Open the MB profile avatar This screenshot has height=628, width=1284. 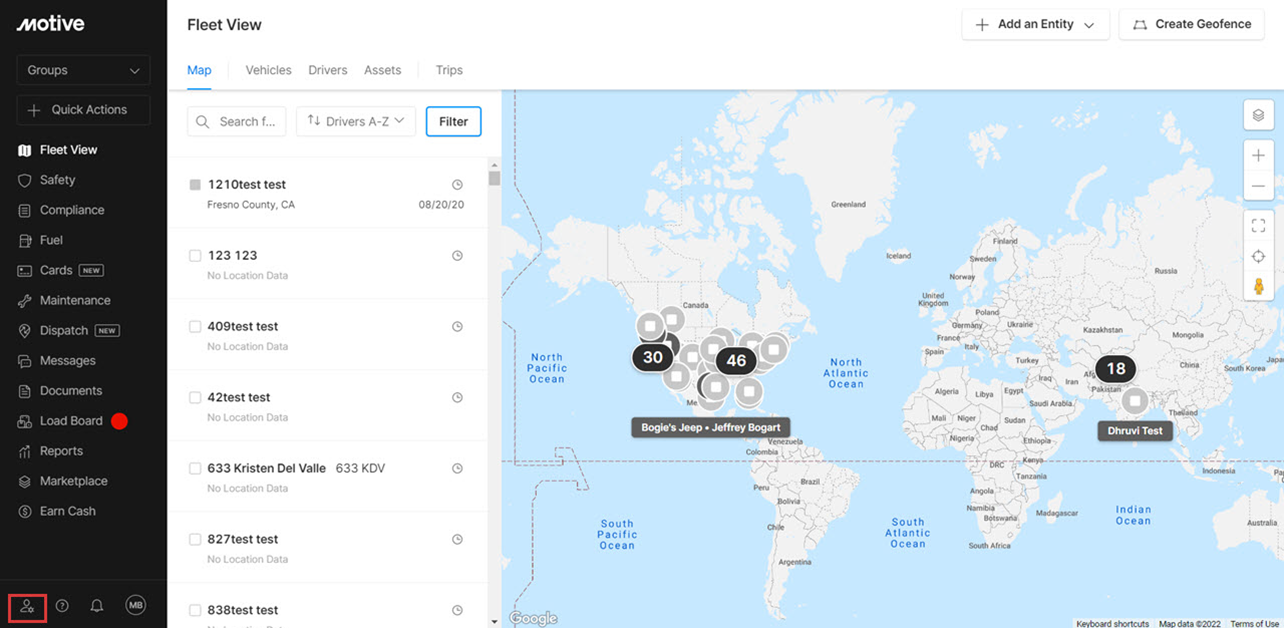pos(135,605)
